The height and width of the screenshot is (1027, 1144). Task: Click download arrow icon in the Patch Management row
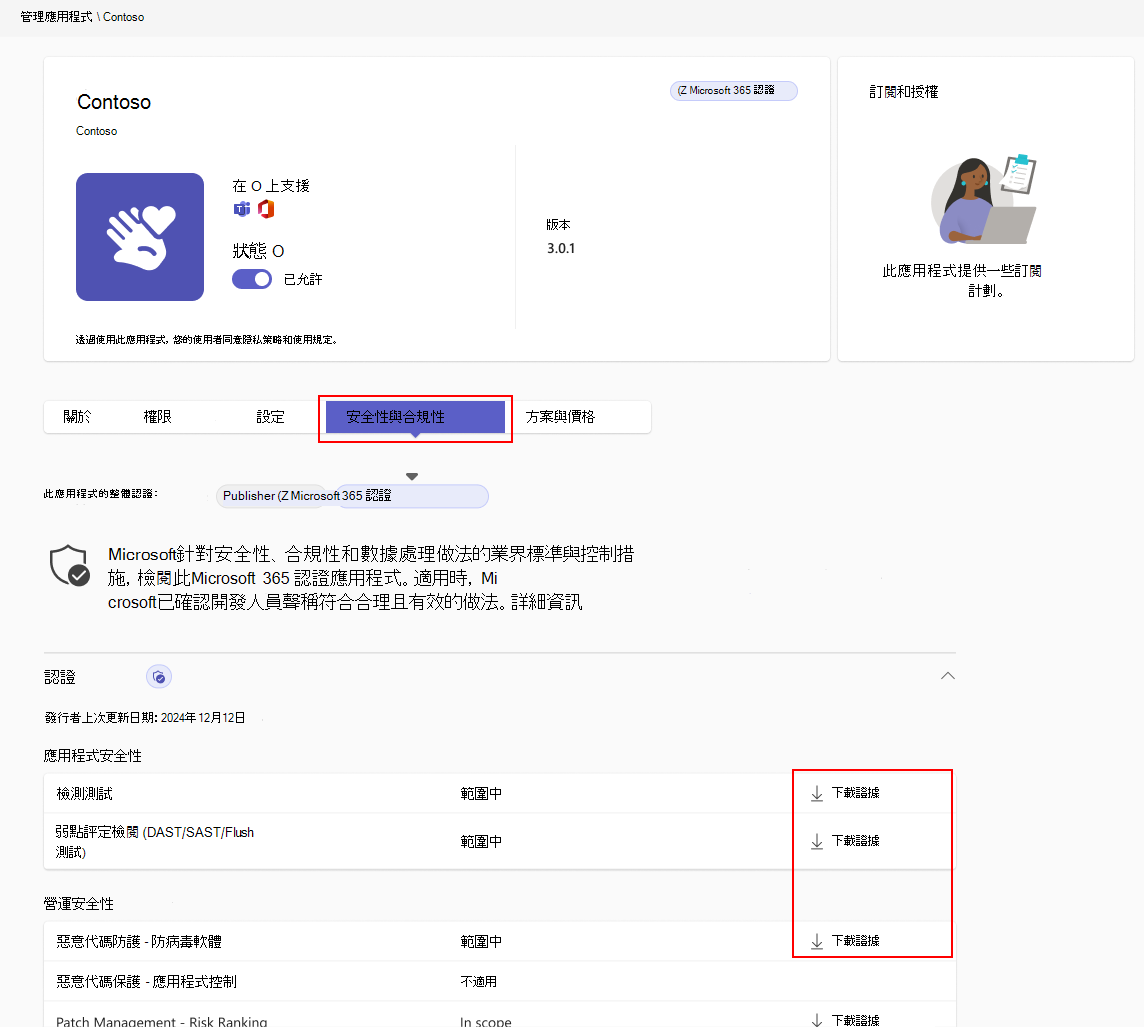(817, 1020)
